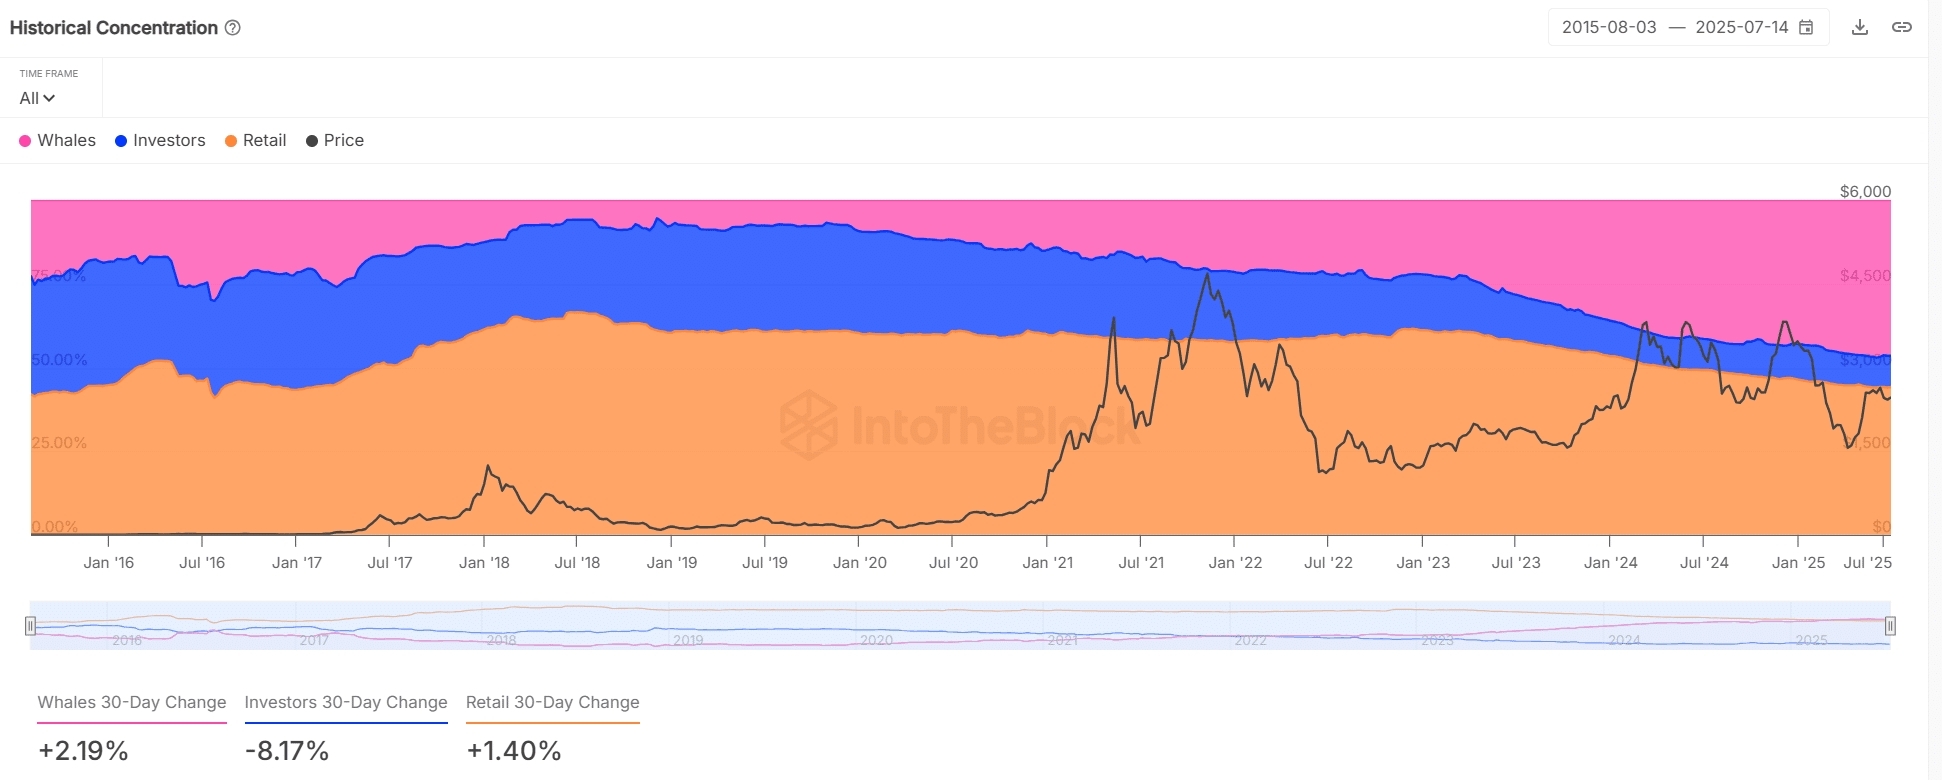Select the Investors 30-Day Change tab
The width and height of the screenshot is (1942, 780).
(346, 702)
